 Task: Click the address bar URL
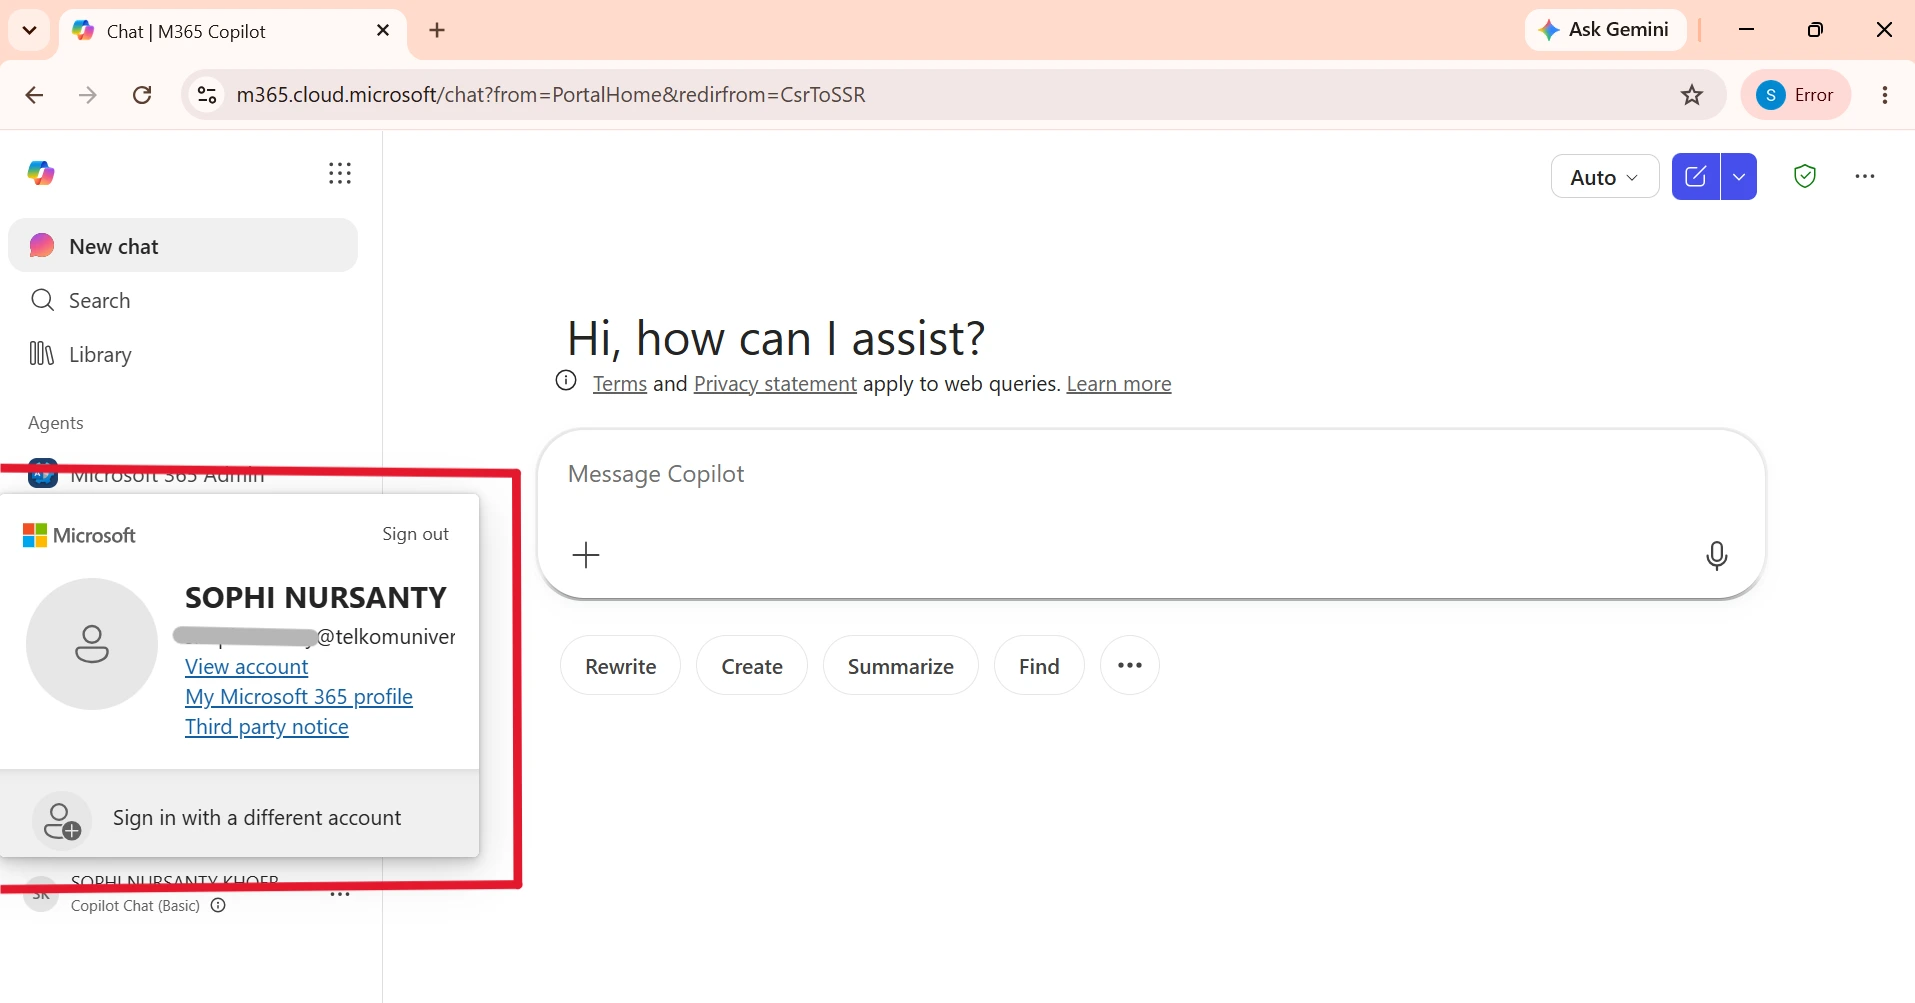pos(551,95)
